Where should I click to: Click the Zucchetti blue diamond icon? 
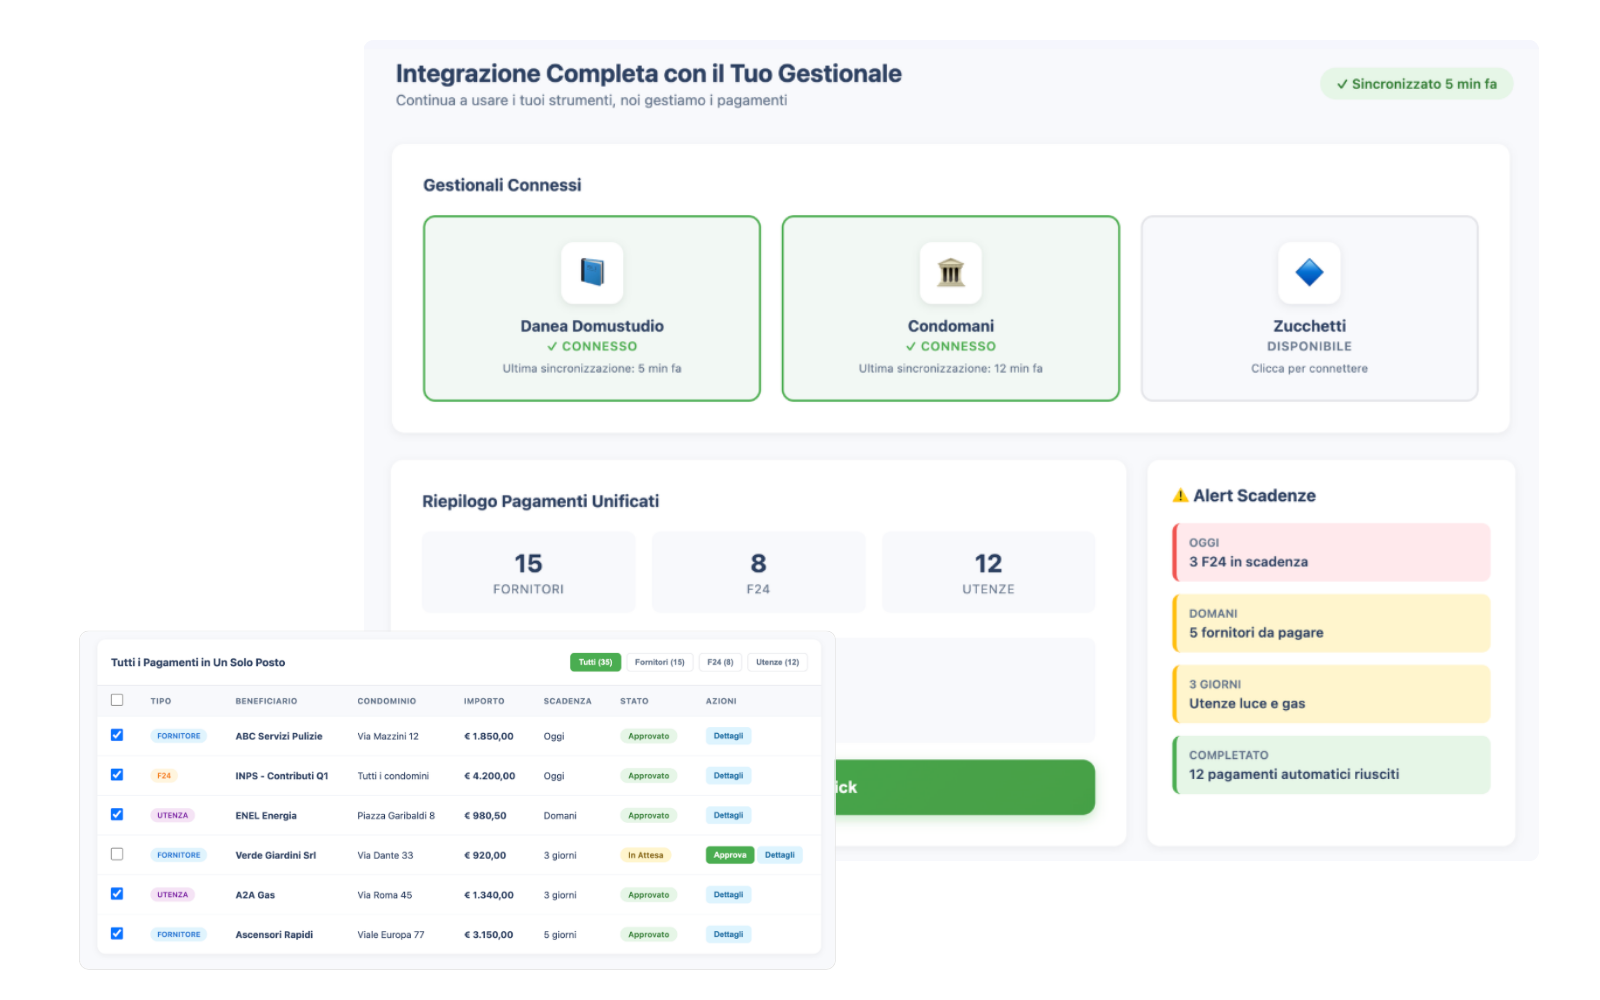click(1309, 272)
